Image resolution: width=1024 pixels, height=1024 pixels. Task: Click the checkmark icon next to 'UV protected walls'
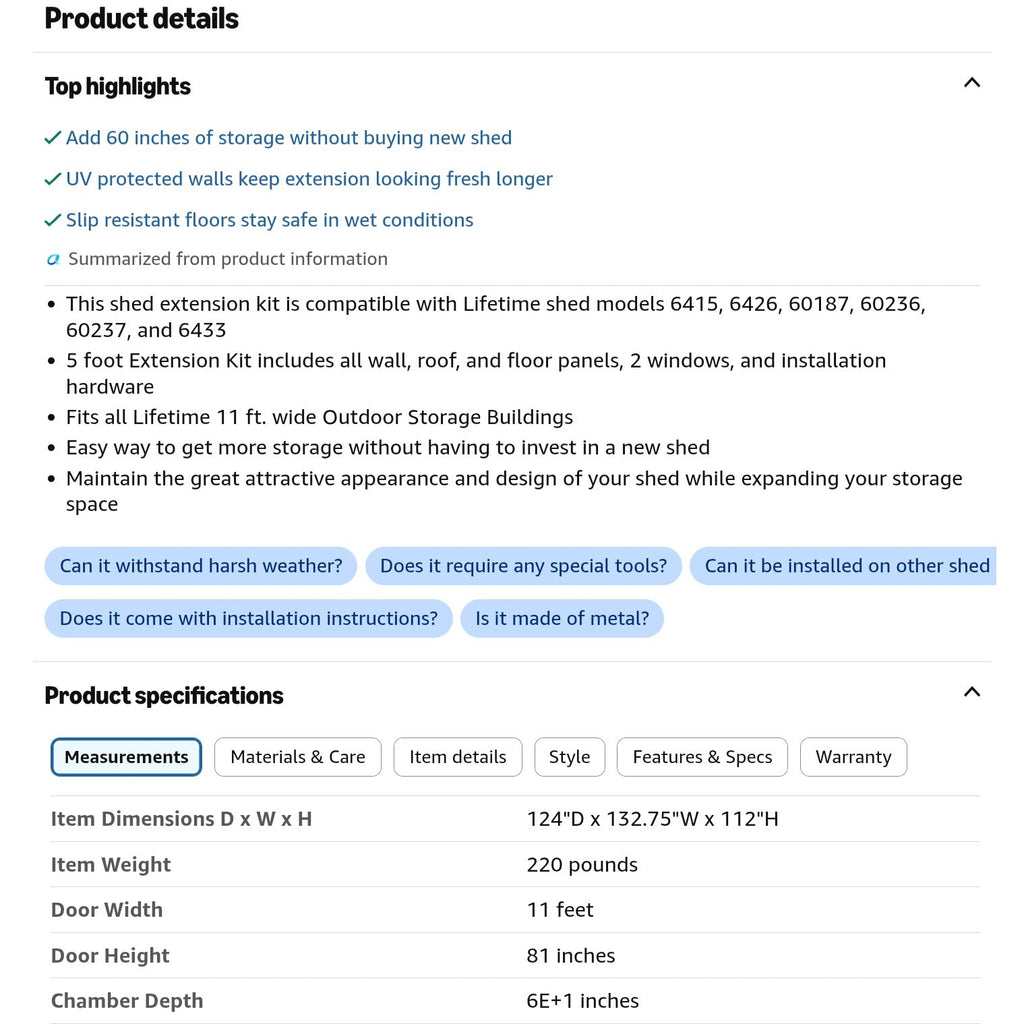coord(53,179)
